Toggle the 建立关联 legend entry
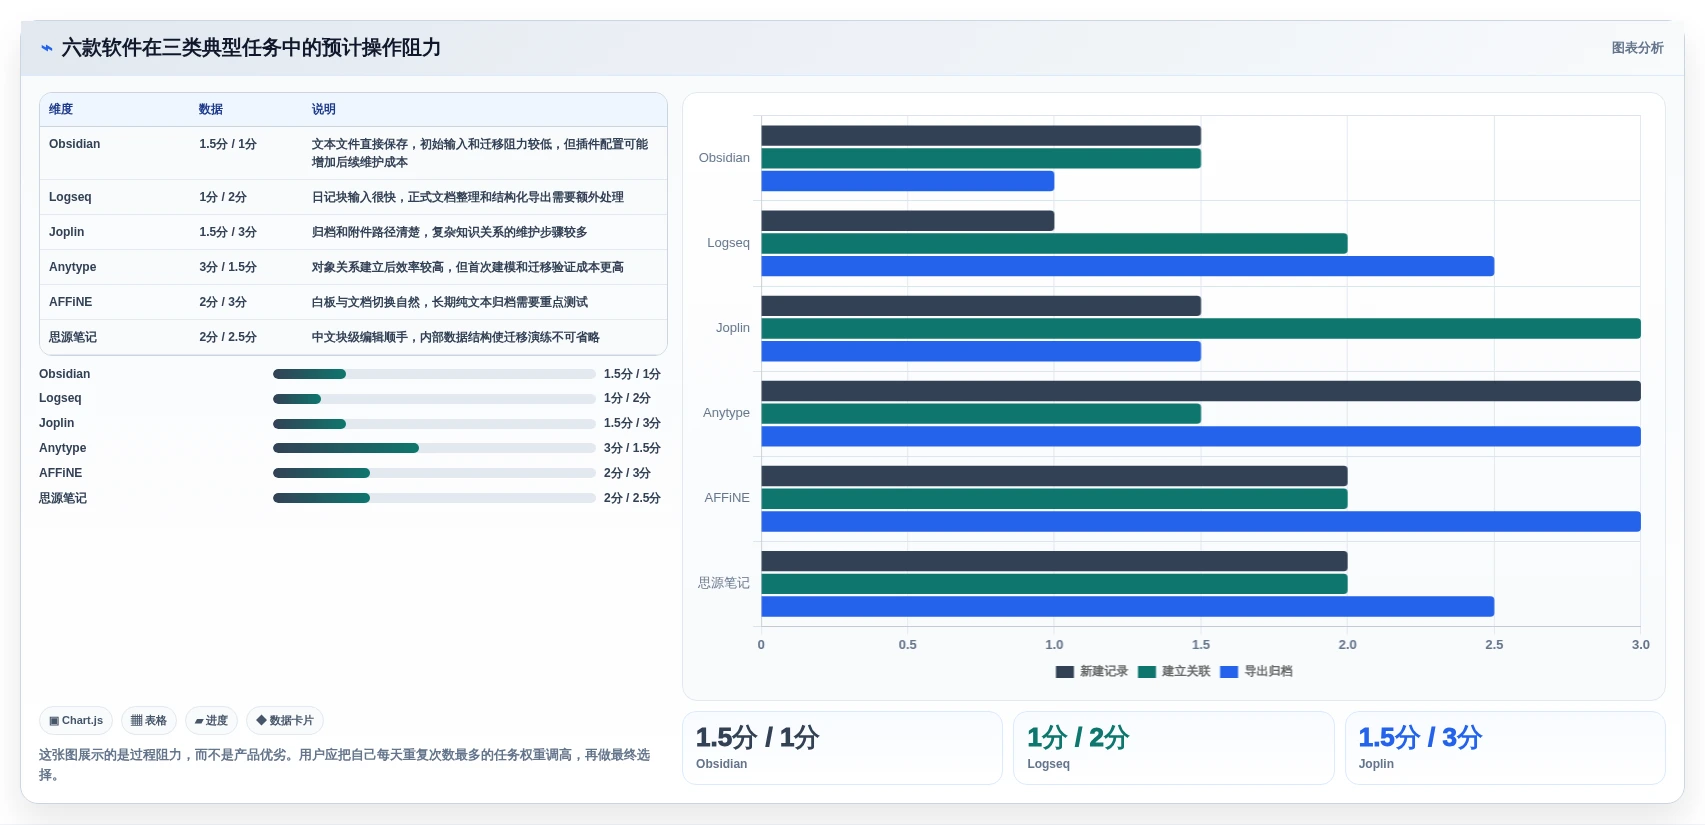This screenshot has height=825, width=1705. click(x=1174, y=672)
